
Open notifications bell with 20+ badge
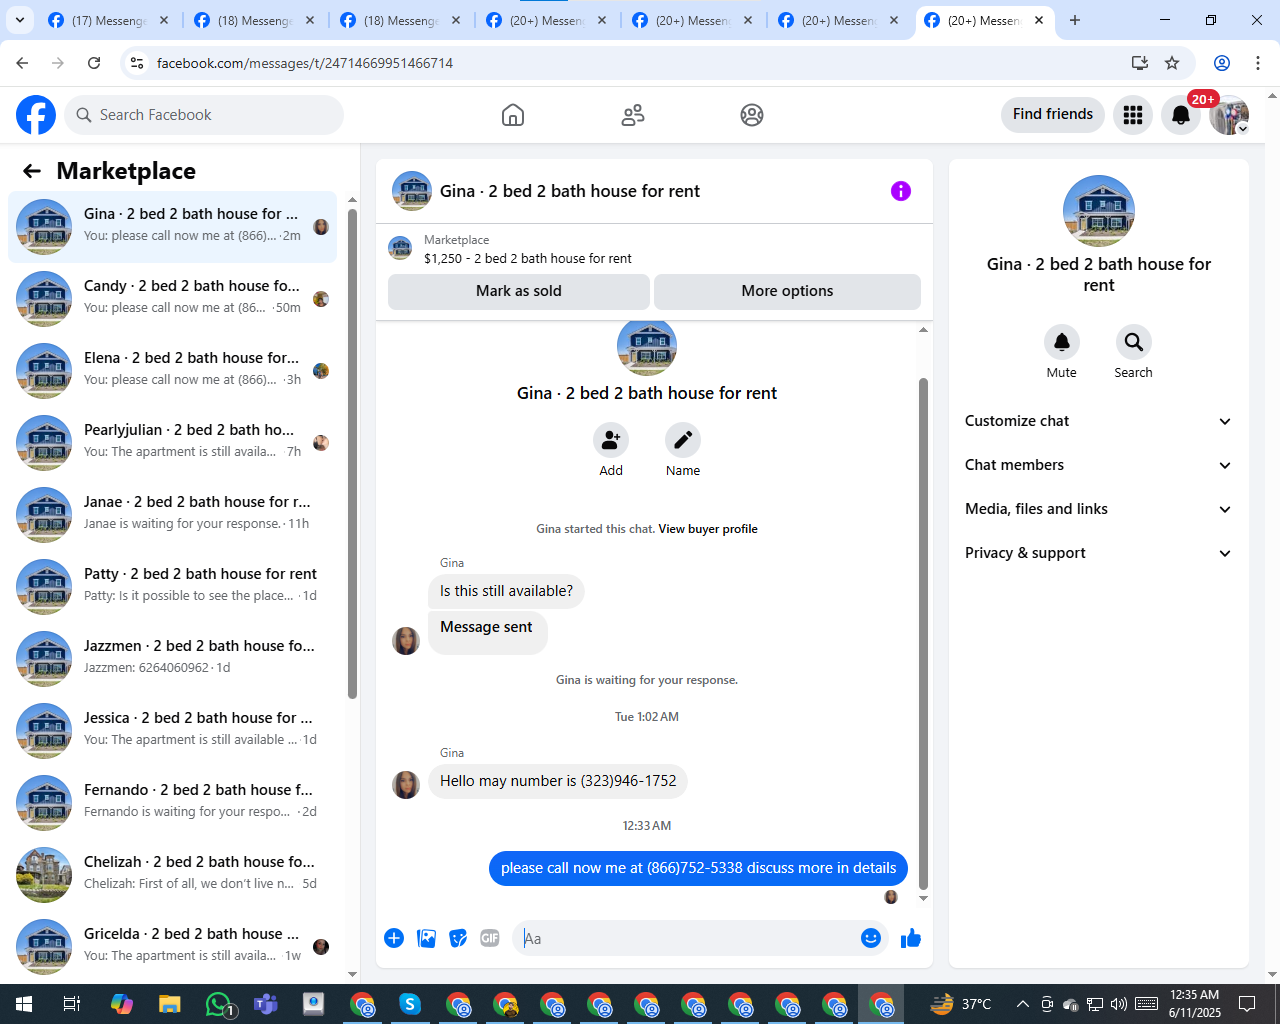click(x=1181, y=115)
